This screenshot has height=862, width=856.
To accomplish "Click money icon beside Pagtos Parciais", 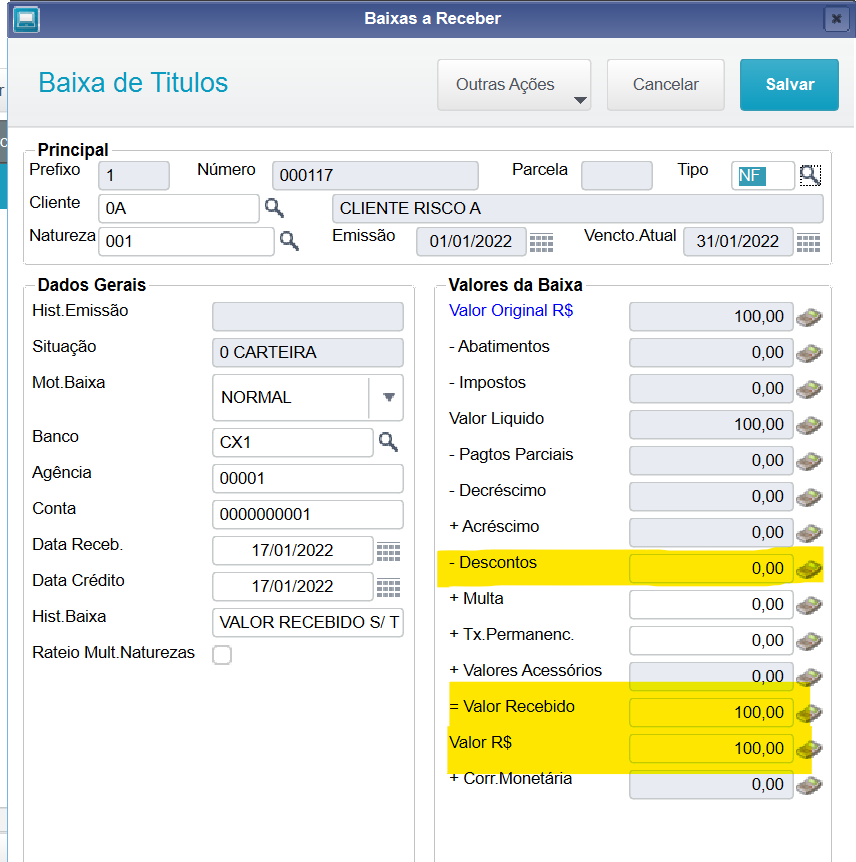I will pos(809,461).
